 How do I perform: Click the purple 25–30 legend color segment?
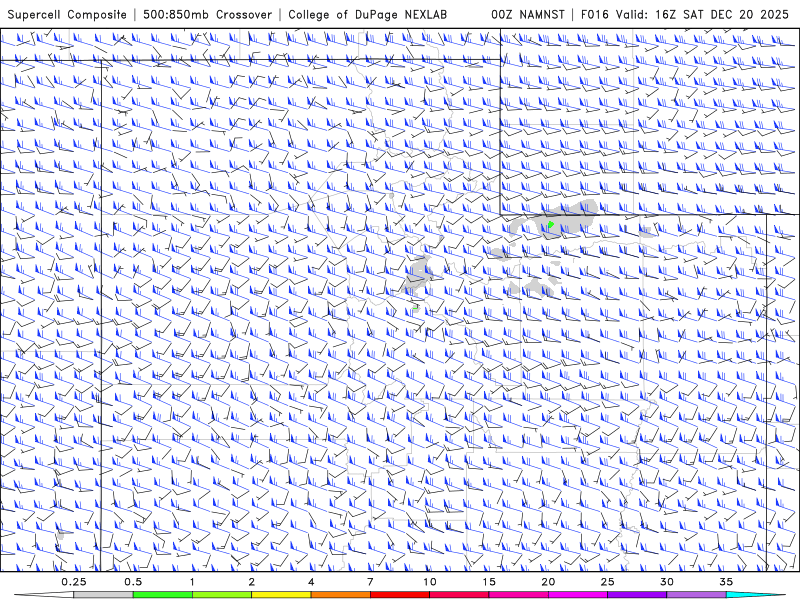point(637,595)
